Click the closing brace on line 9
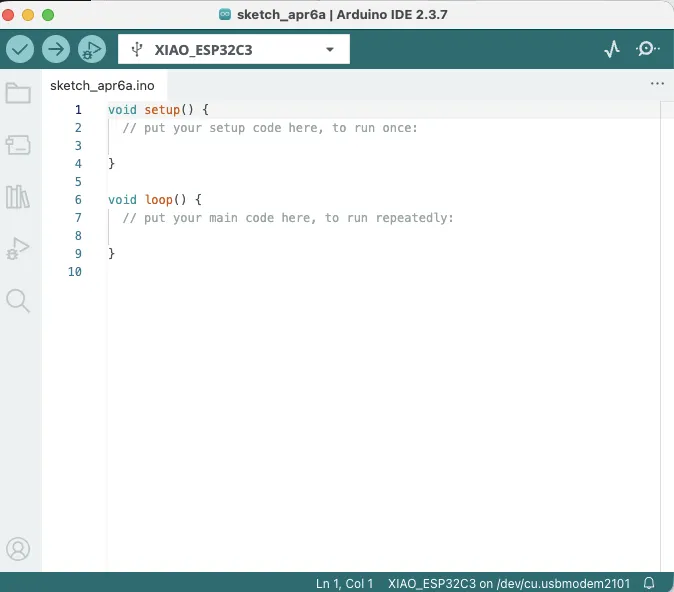 (x=111, y=254)
